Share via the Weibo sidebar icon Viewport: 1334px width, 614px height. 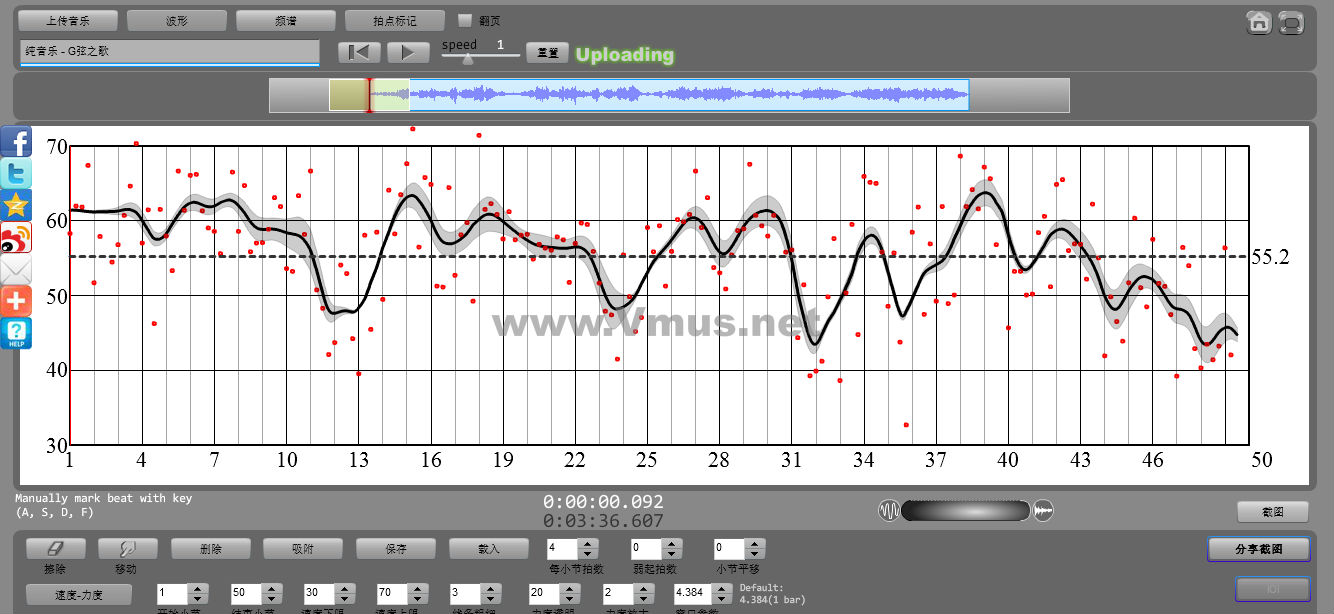click(16, 237)
